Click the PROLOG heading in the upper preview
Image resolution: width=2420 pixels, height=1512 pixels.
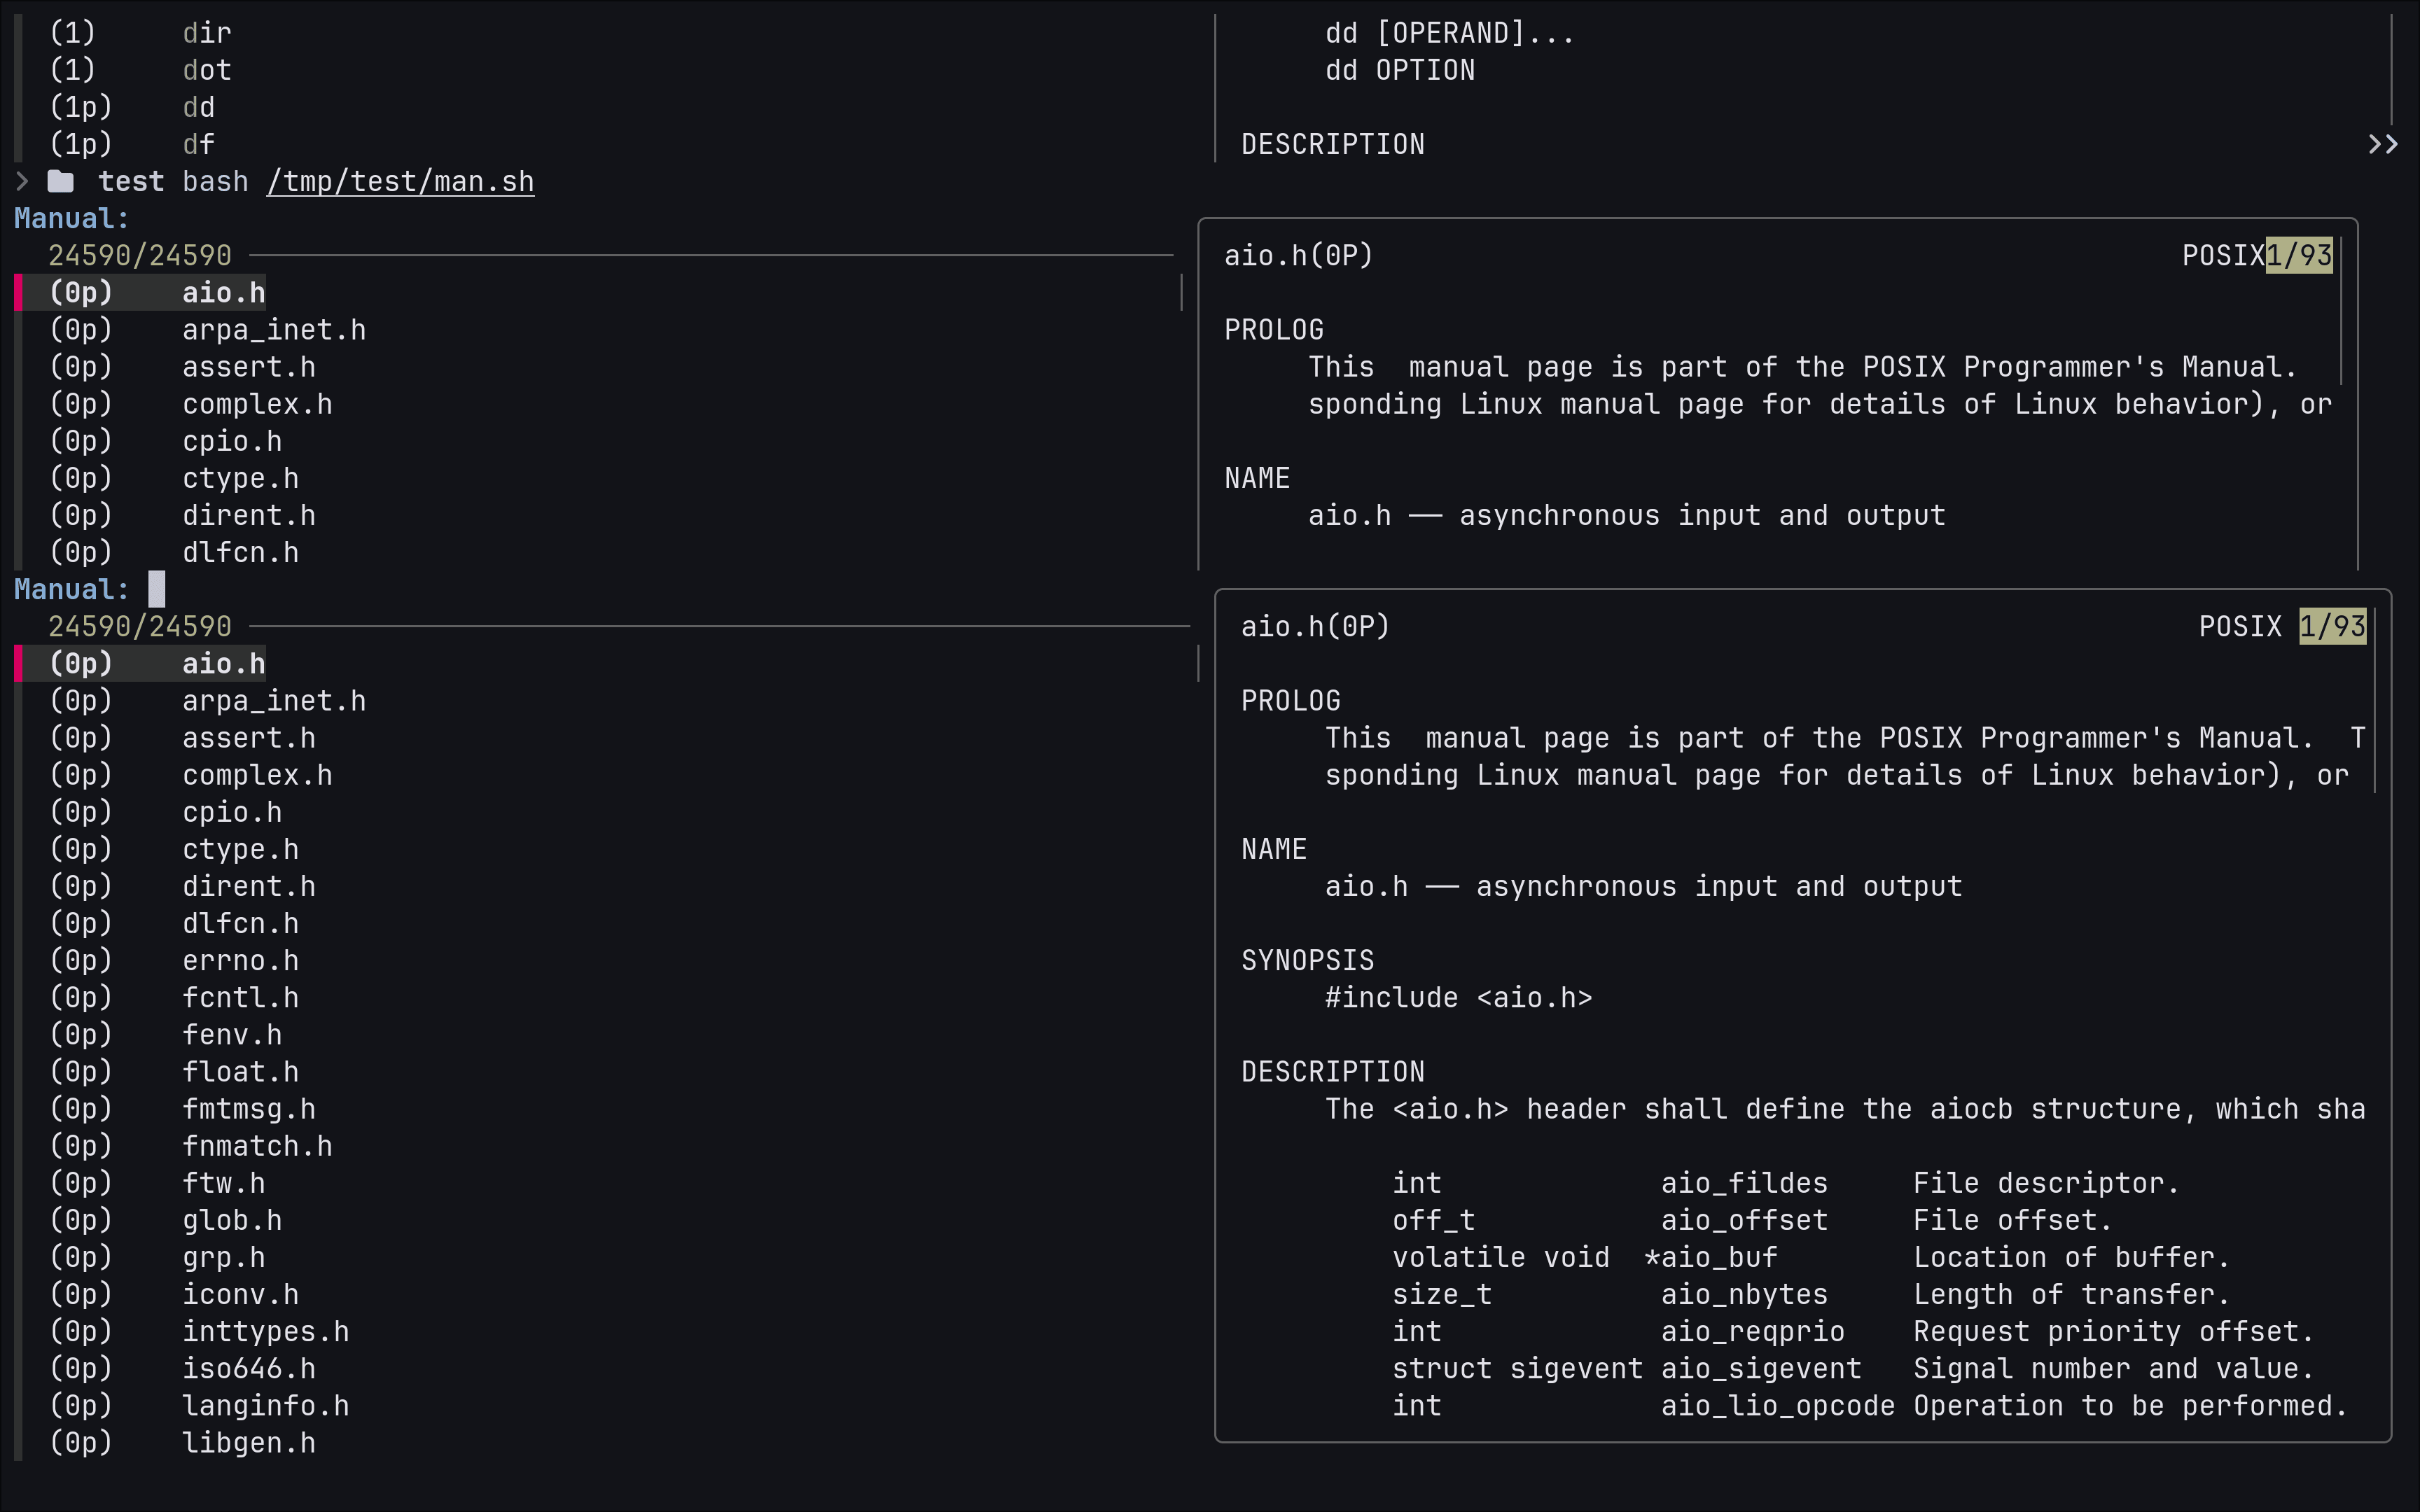pyautogui.click(x=1274, y=329)
